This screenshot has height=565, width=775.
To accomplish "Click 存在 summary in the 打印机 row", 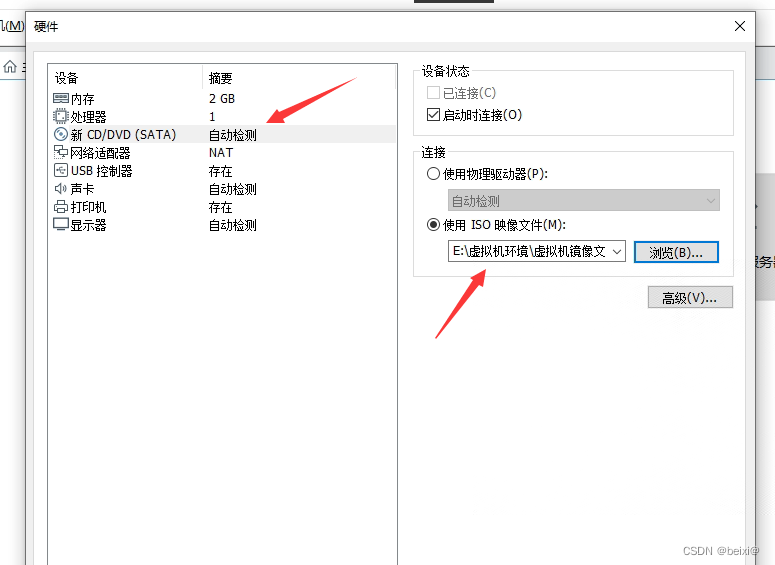I will pyautogui.click(x=220, y=207).
